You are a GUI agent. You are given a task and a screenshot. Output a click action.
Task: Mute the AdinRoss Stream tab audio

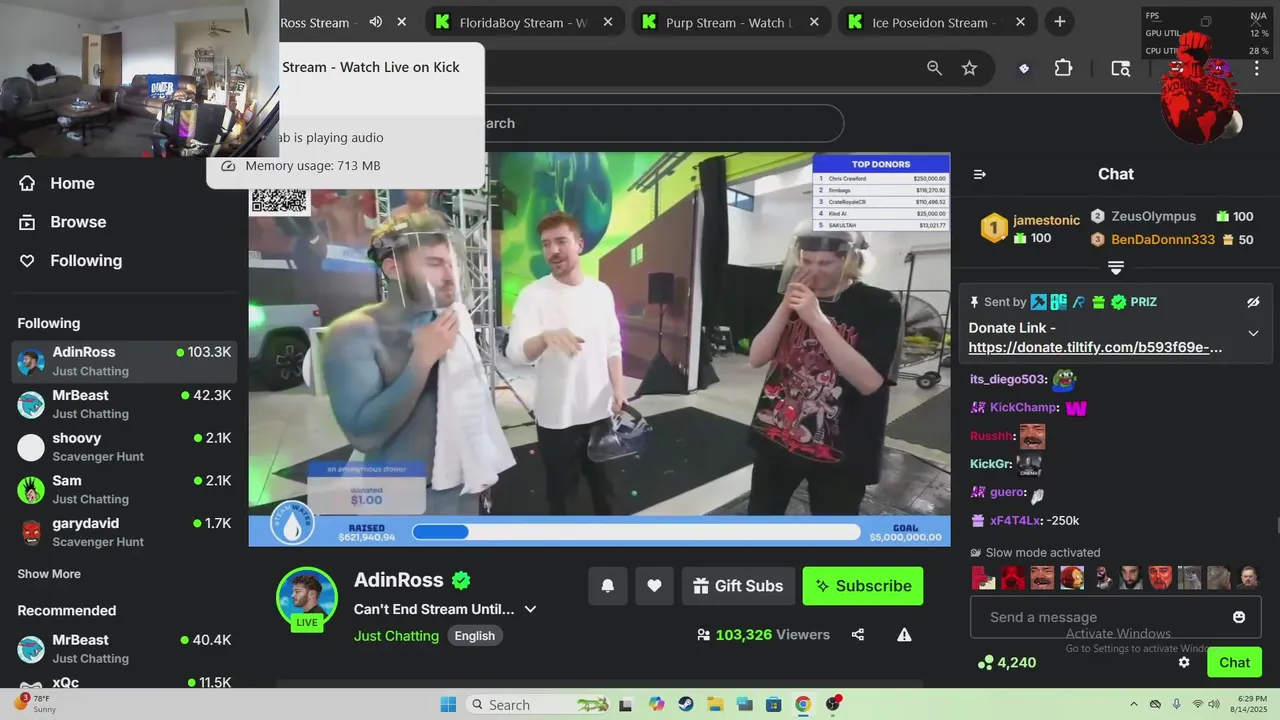376,22
